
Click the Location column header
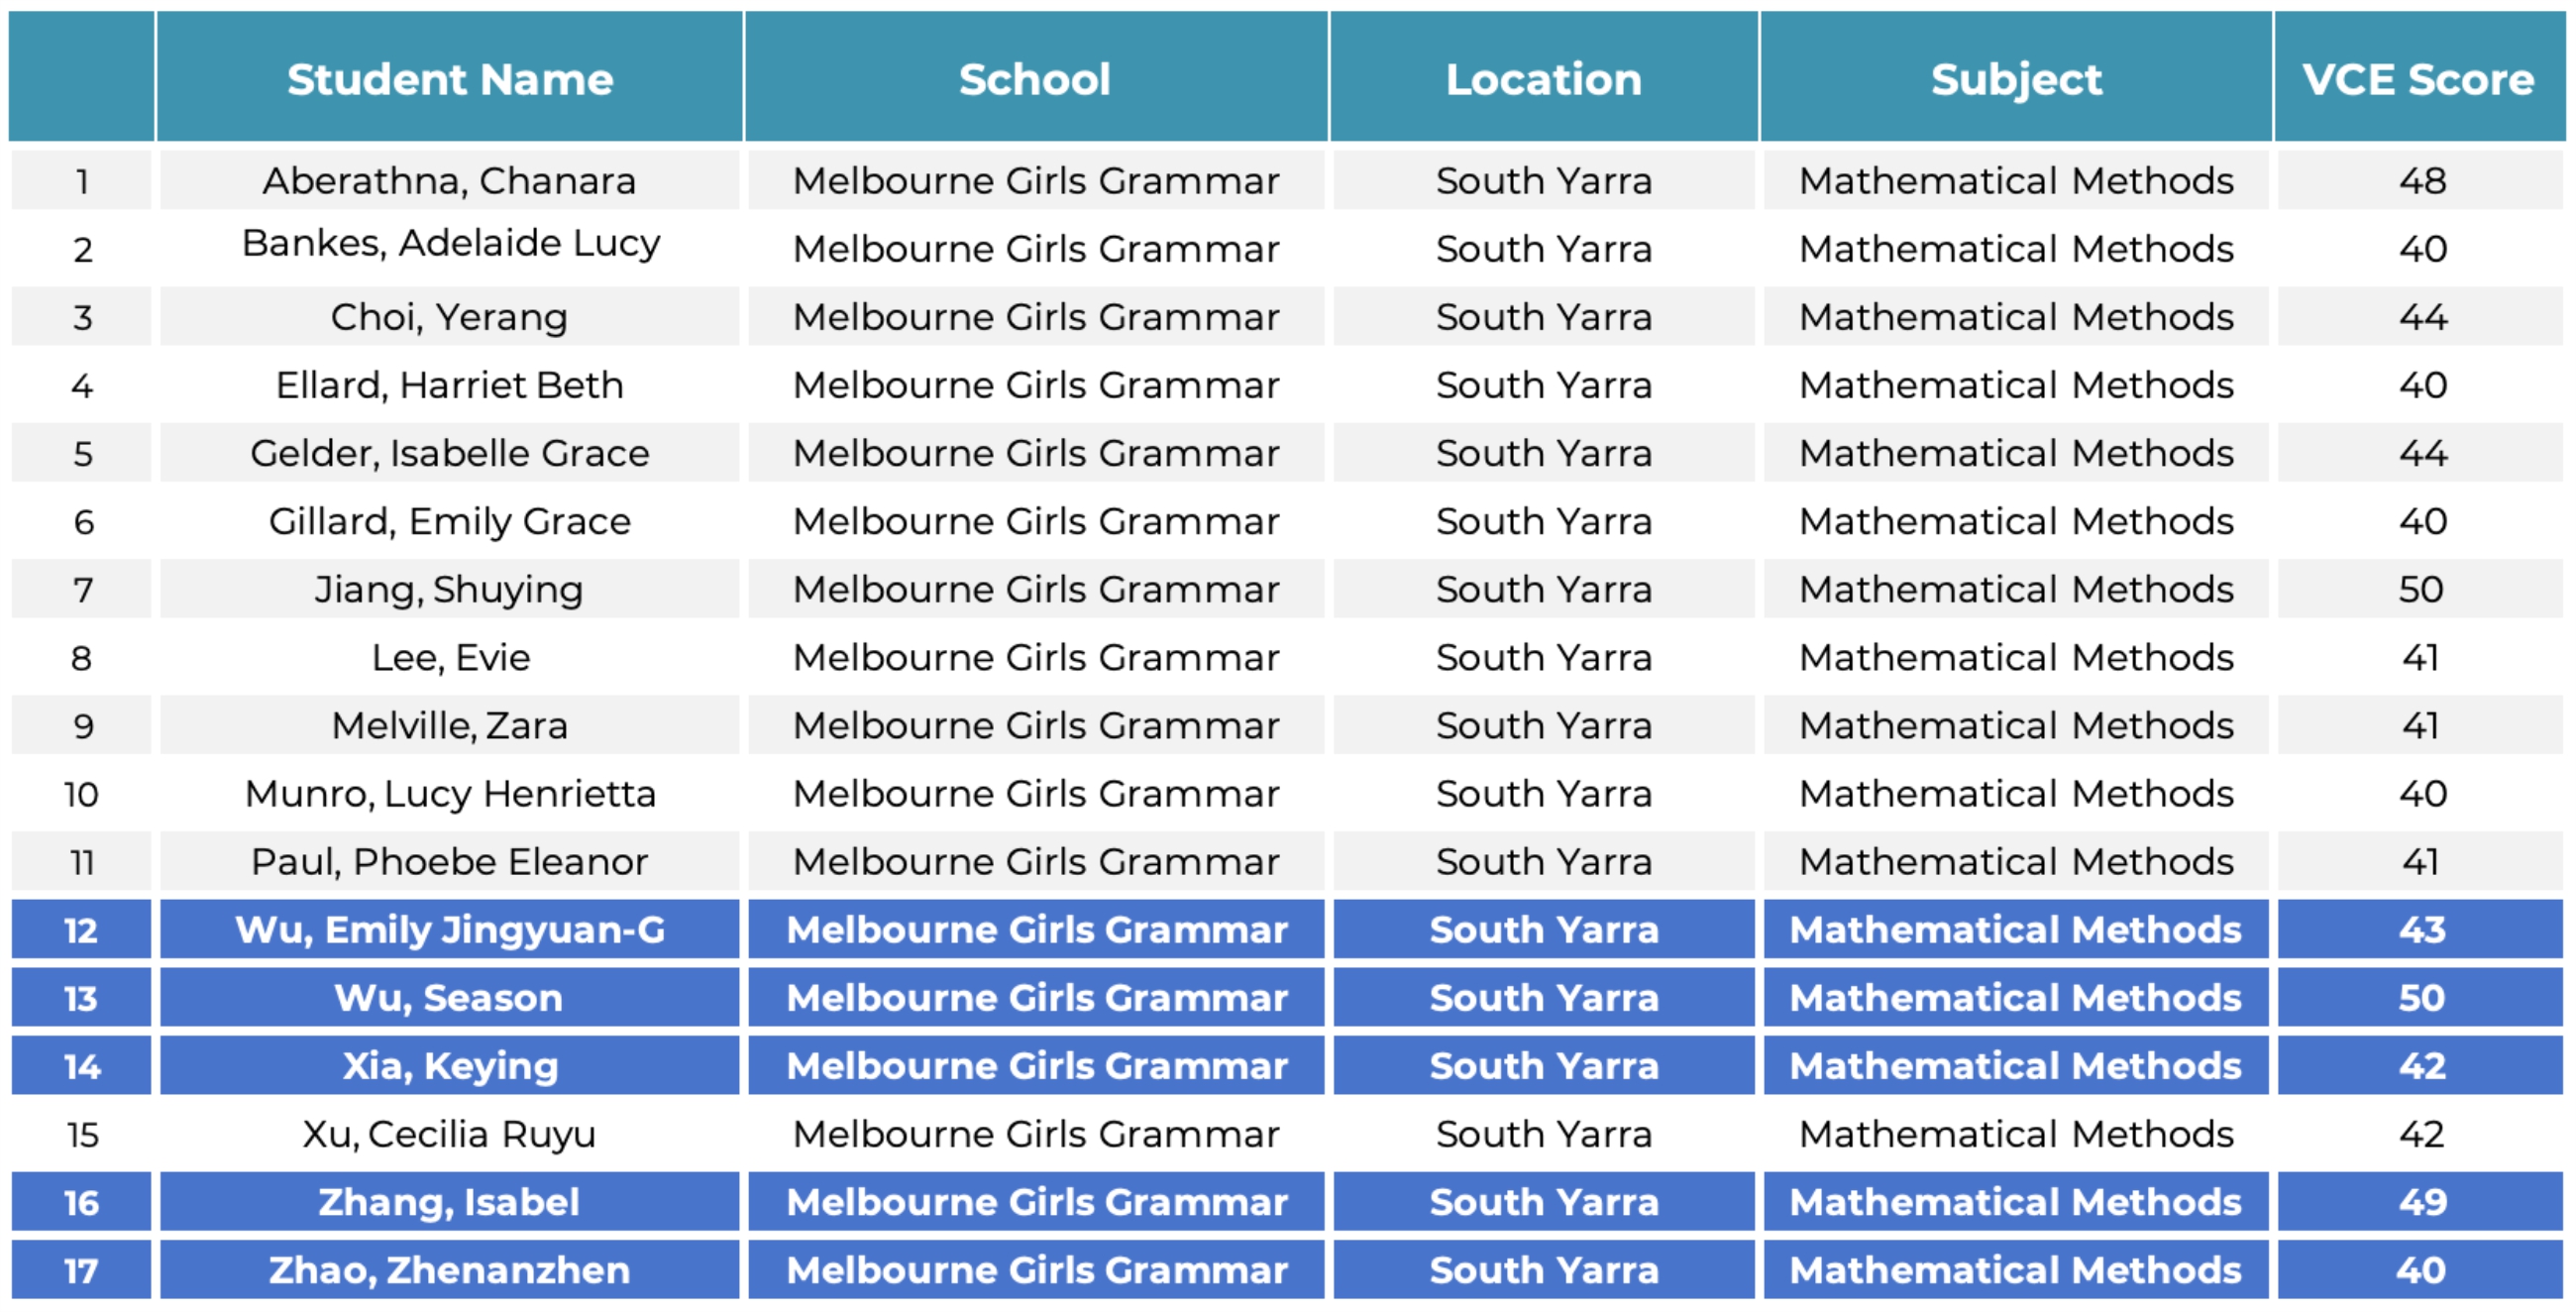[x=1543, y=78]
